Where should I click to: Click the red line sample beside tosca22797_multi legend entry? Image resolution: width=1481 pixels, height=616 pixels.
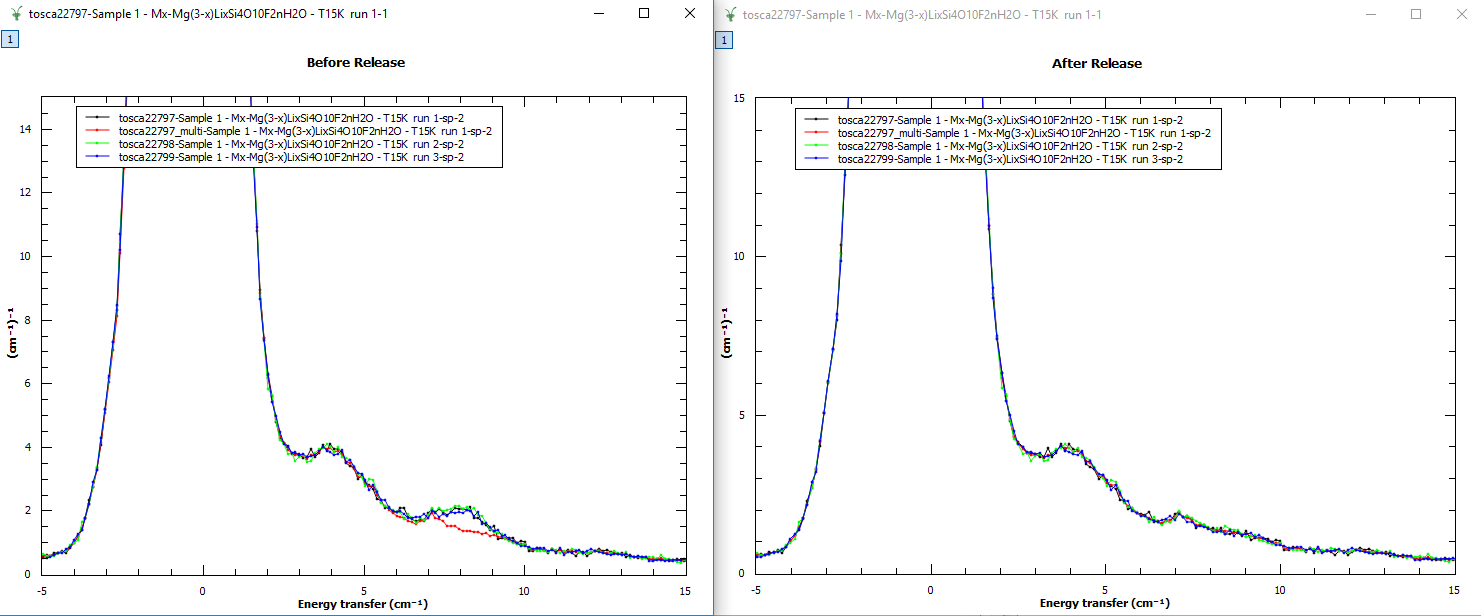click(x=97, y=131)
